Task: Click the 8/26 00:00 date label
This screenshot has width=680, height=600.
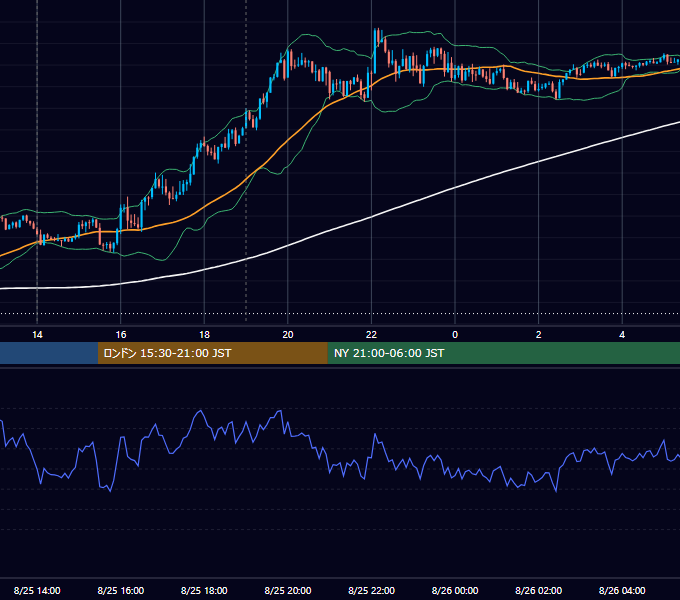Action: (455, 590)
